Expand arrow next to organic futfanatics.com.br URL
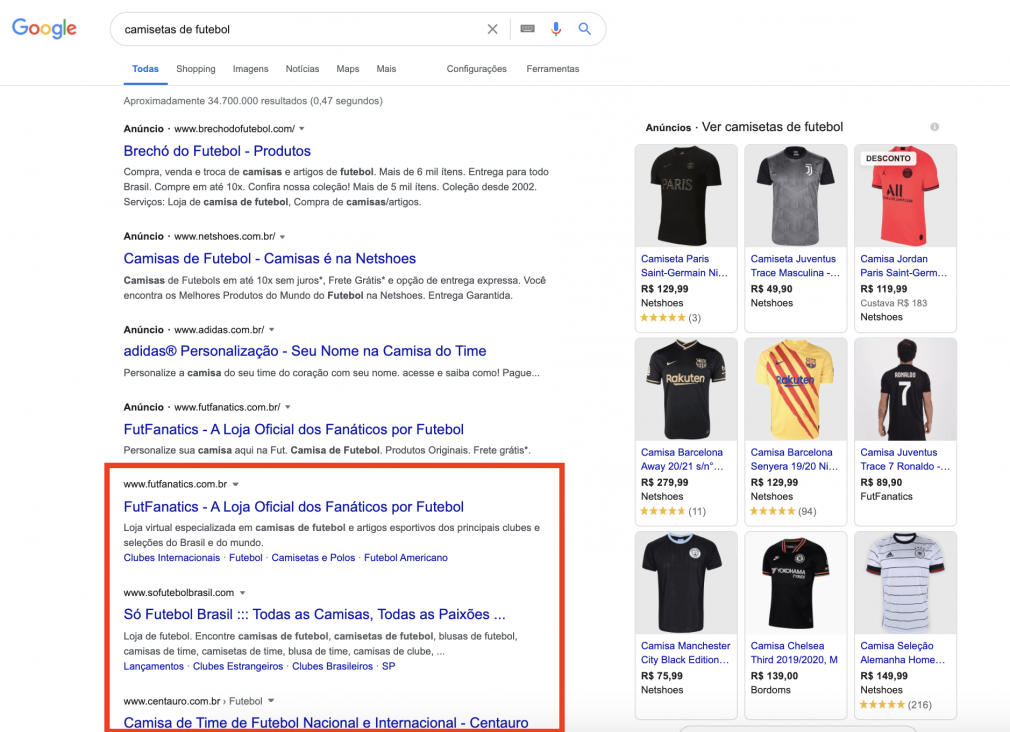 pos(236,485)
